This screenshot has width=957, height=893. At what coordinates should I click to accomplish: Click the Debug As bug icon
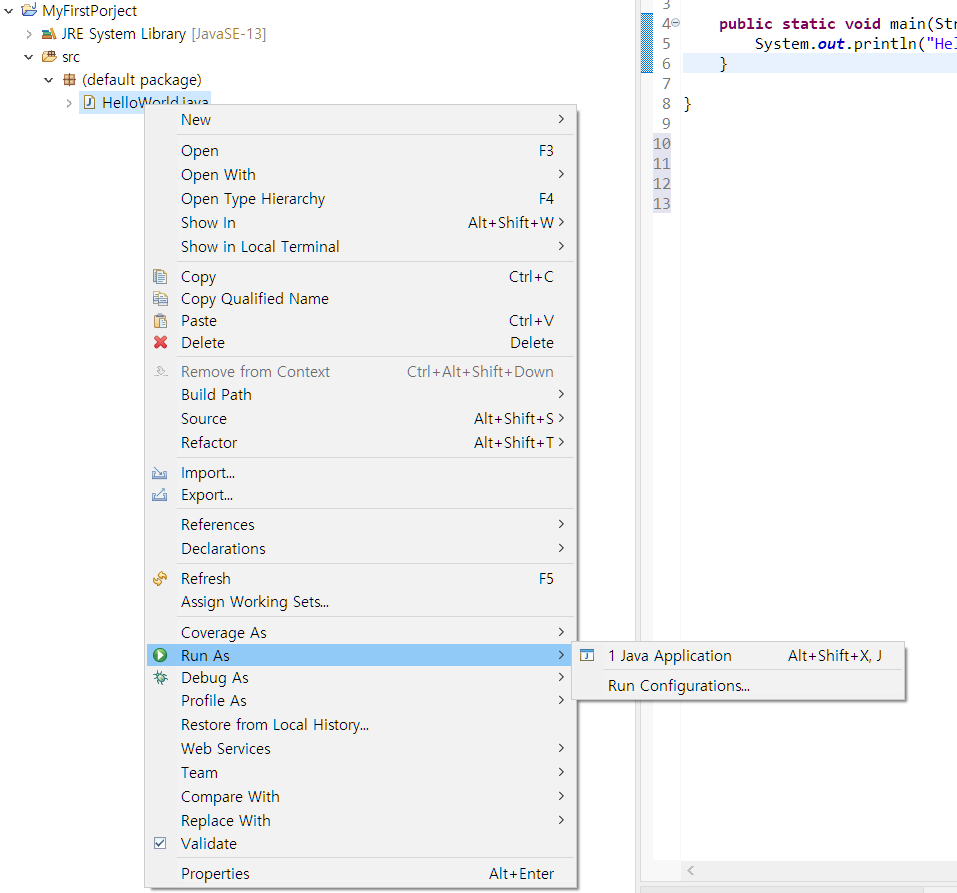160,678
